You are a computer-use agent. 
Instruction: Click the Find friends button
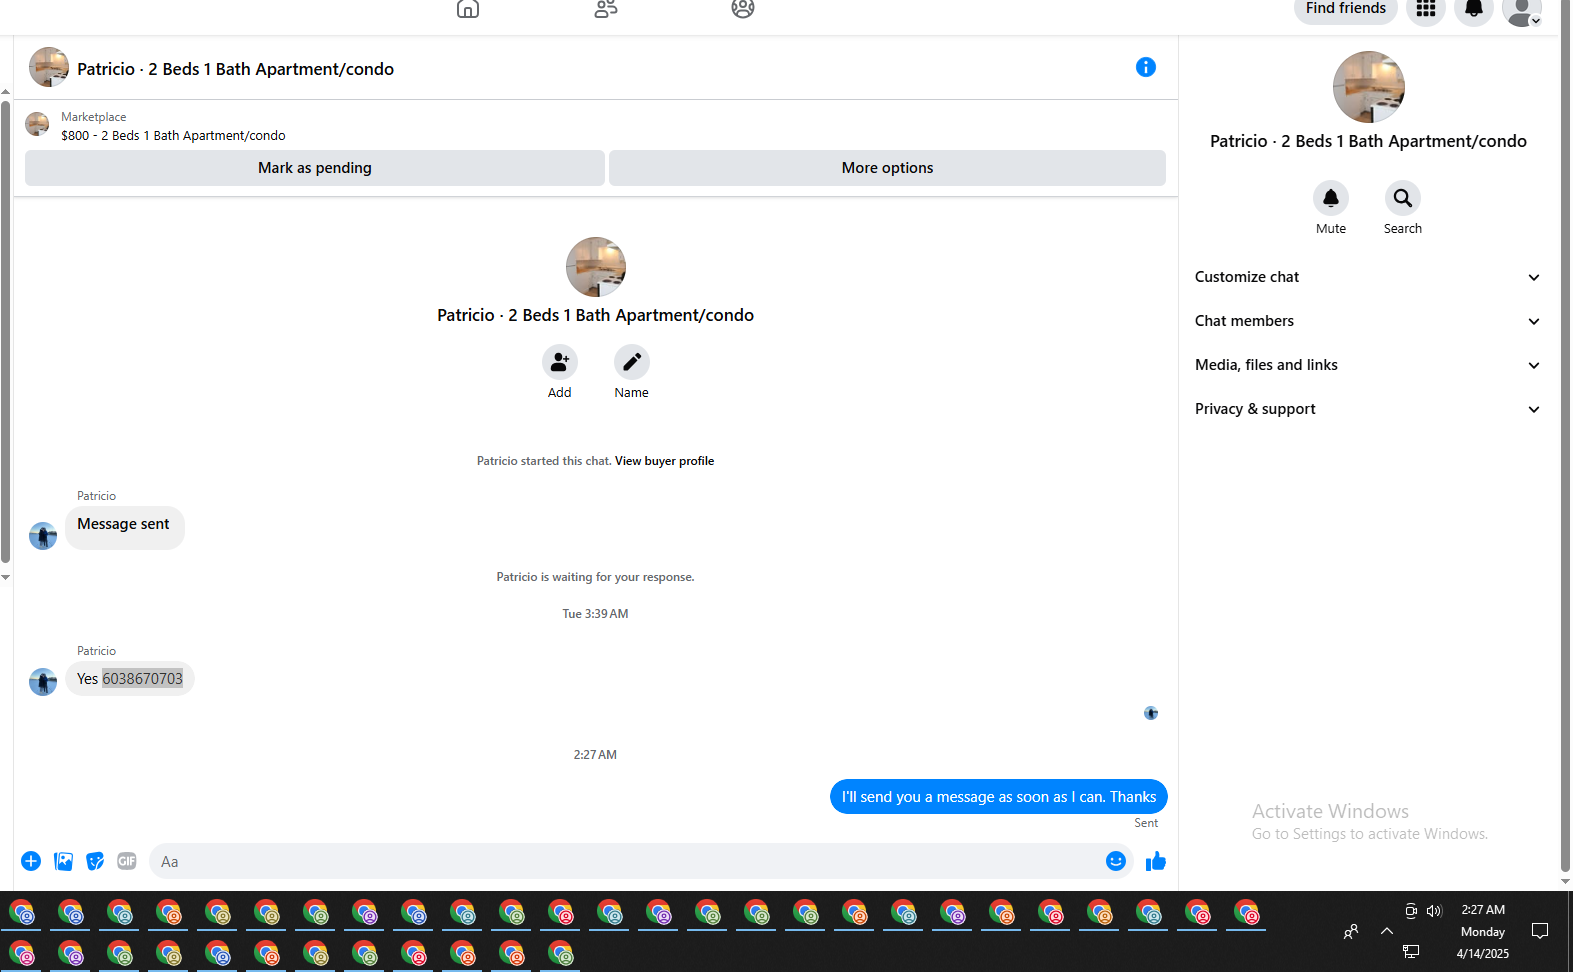[1345, 9]
